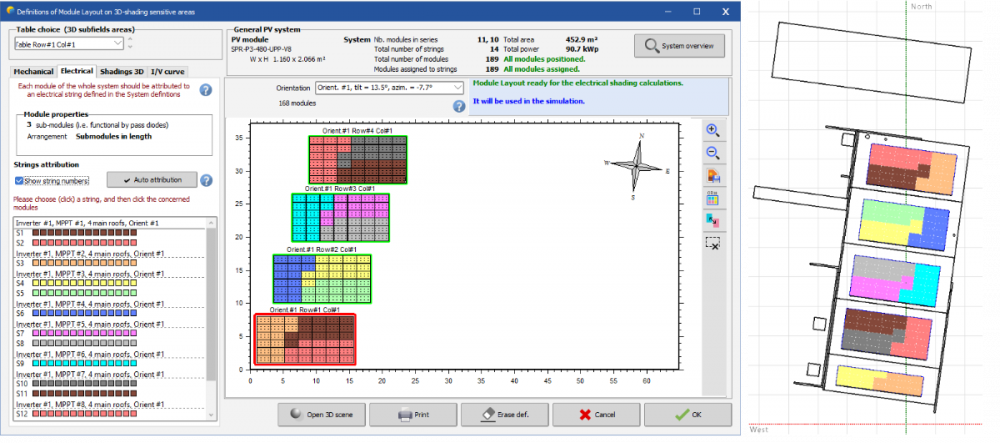Switch to the Mechanical tab
The image size is (1000, 443).
point(33,72)
